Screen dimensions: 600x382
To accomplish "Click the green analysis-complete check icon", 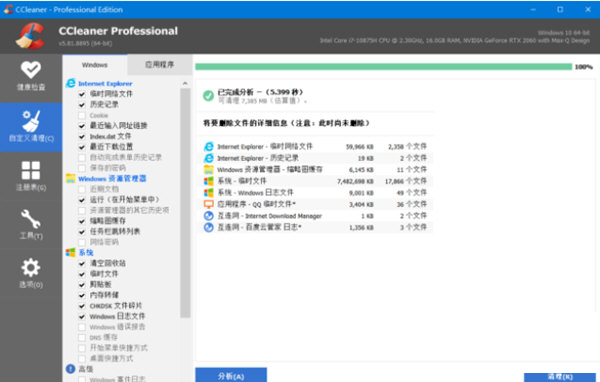I will pos(208,96).
